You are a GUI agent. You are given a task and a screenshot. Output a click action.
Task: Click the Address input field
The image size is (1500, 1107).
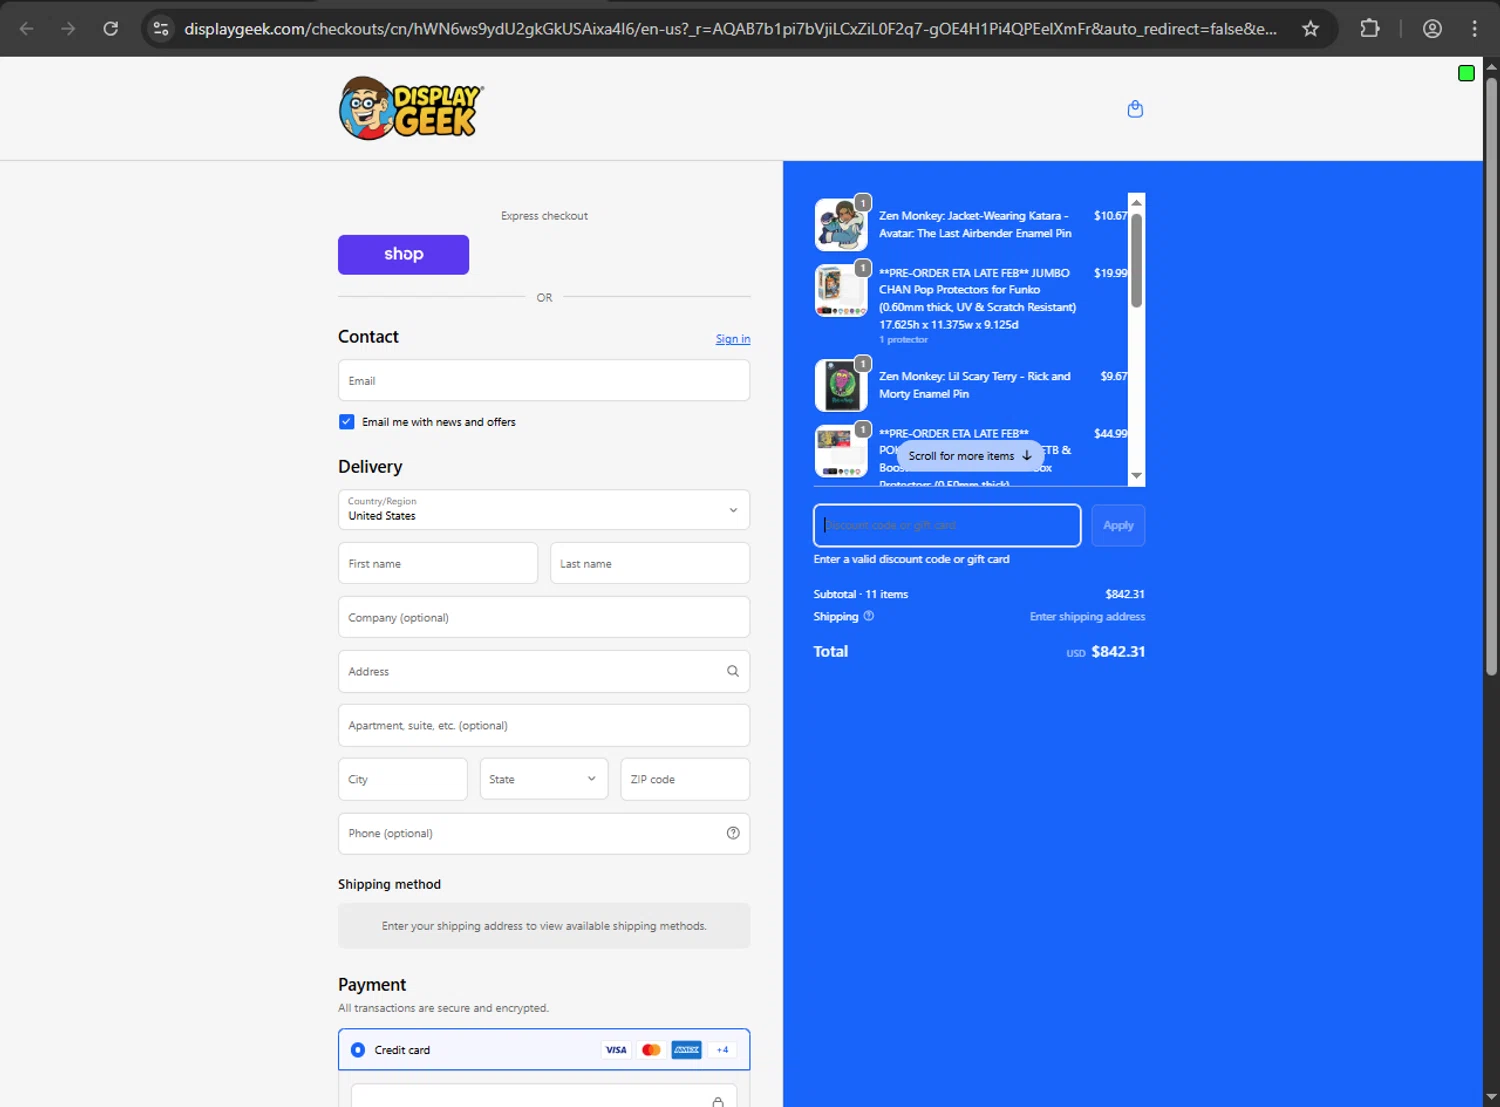coord(544,671)
